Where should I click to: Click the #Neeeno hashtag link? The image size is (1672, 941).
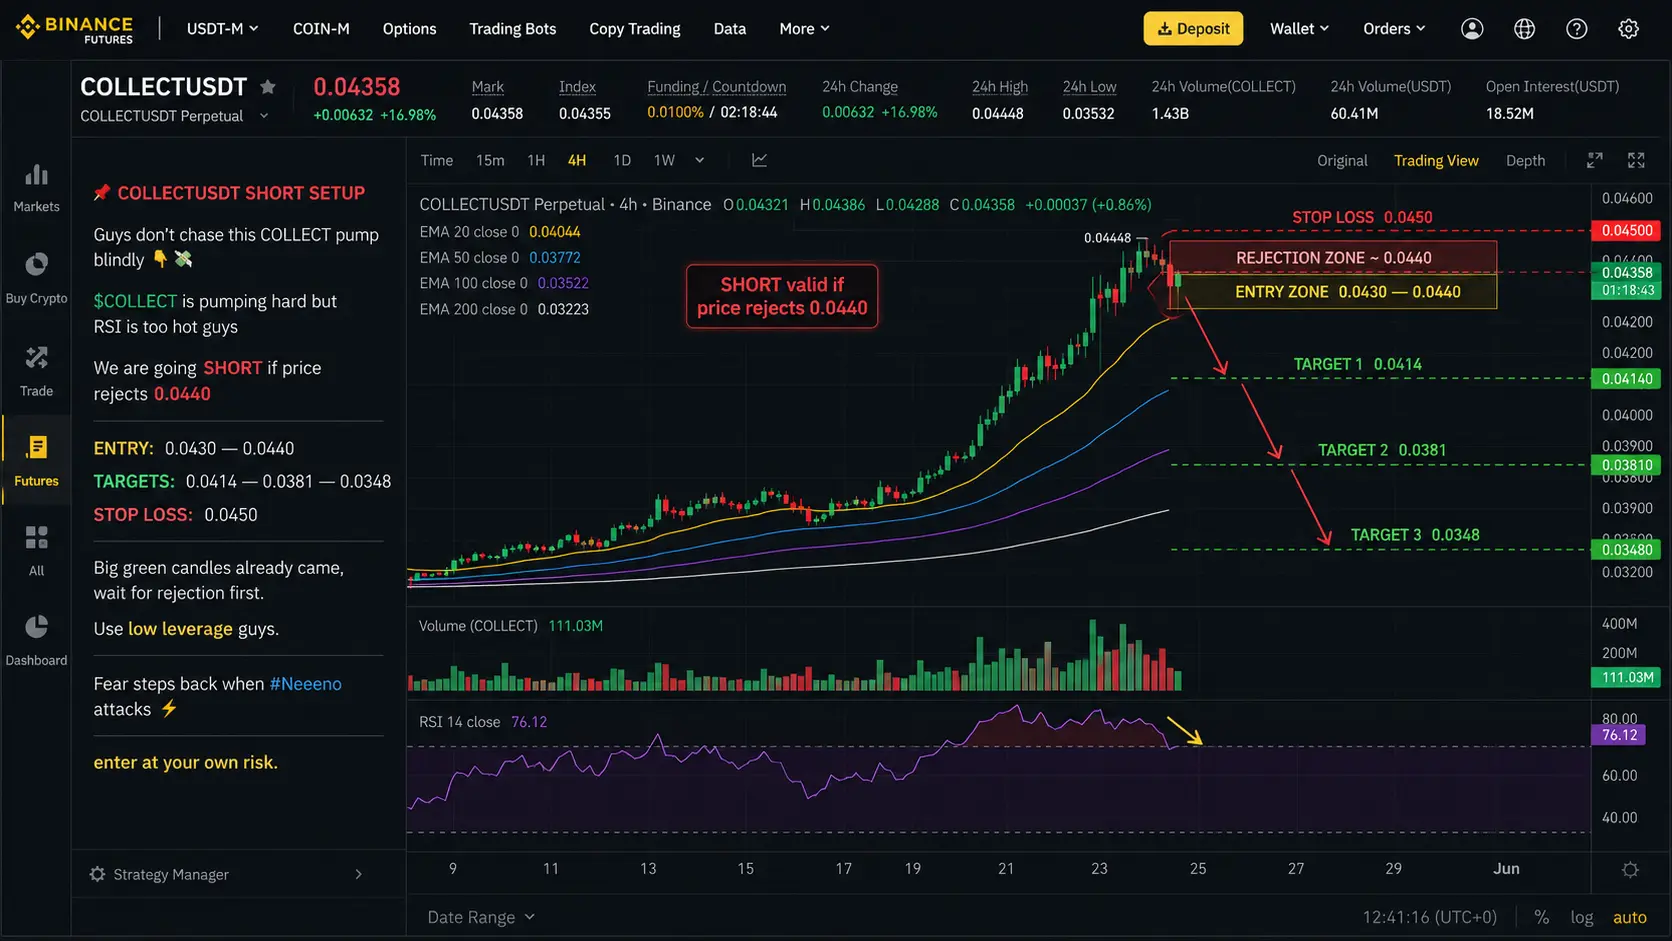click(305, 684)
